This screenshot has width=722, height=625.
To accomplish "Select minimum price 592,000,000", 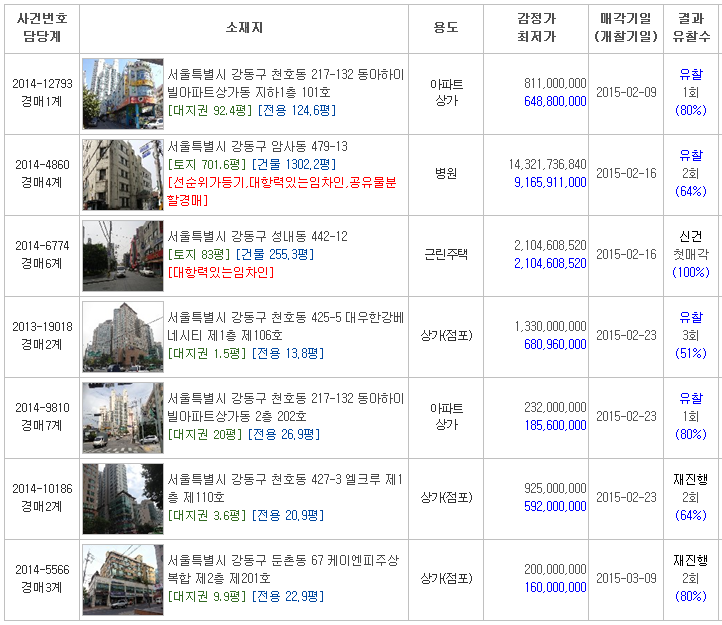I will (555, 507).
